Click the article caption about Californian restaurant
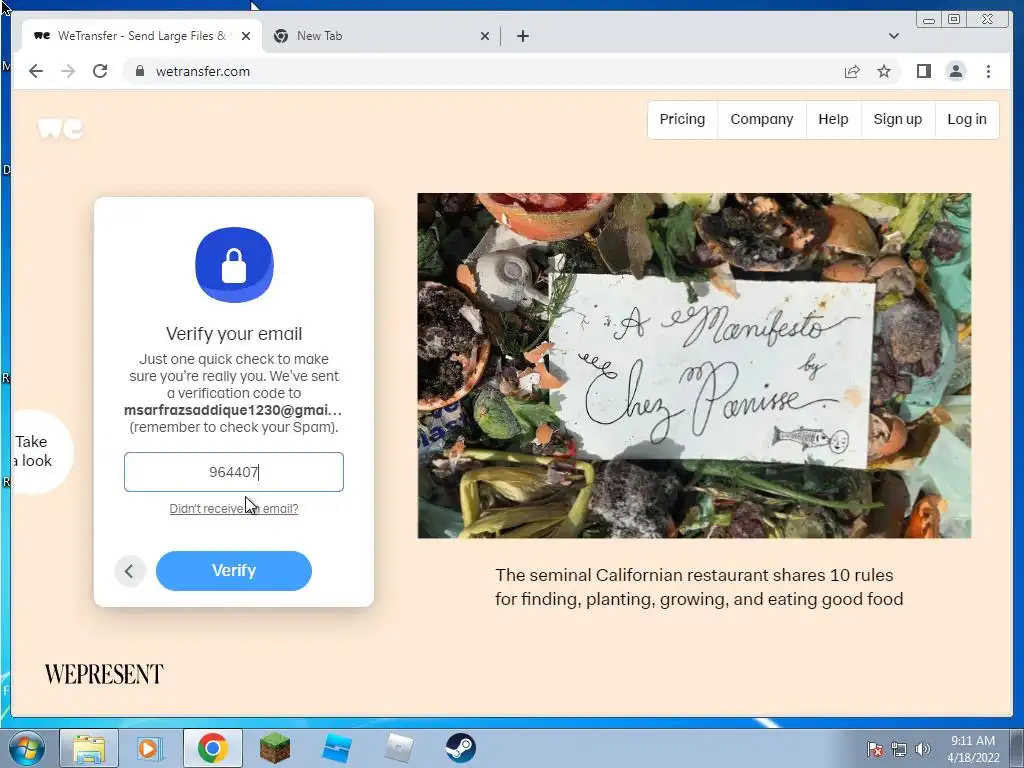The width and height of the screenshot is (1024, 768). coord(699,587)
